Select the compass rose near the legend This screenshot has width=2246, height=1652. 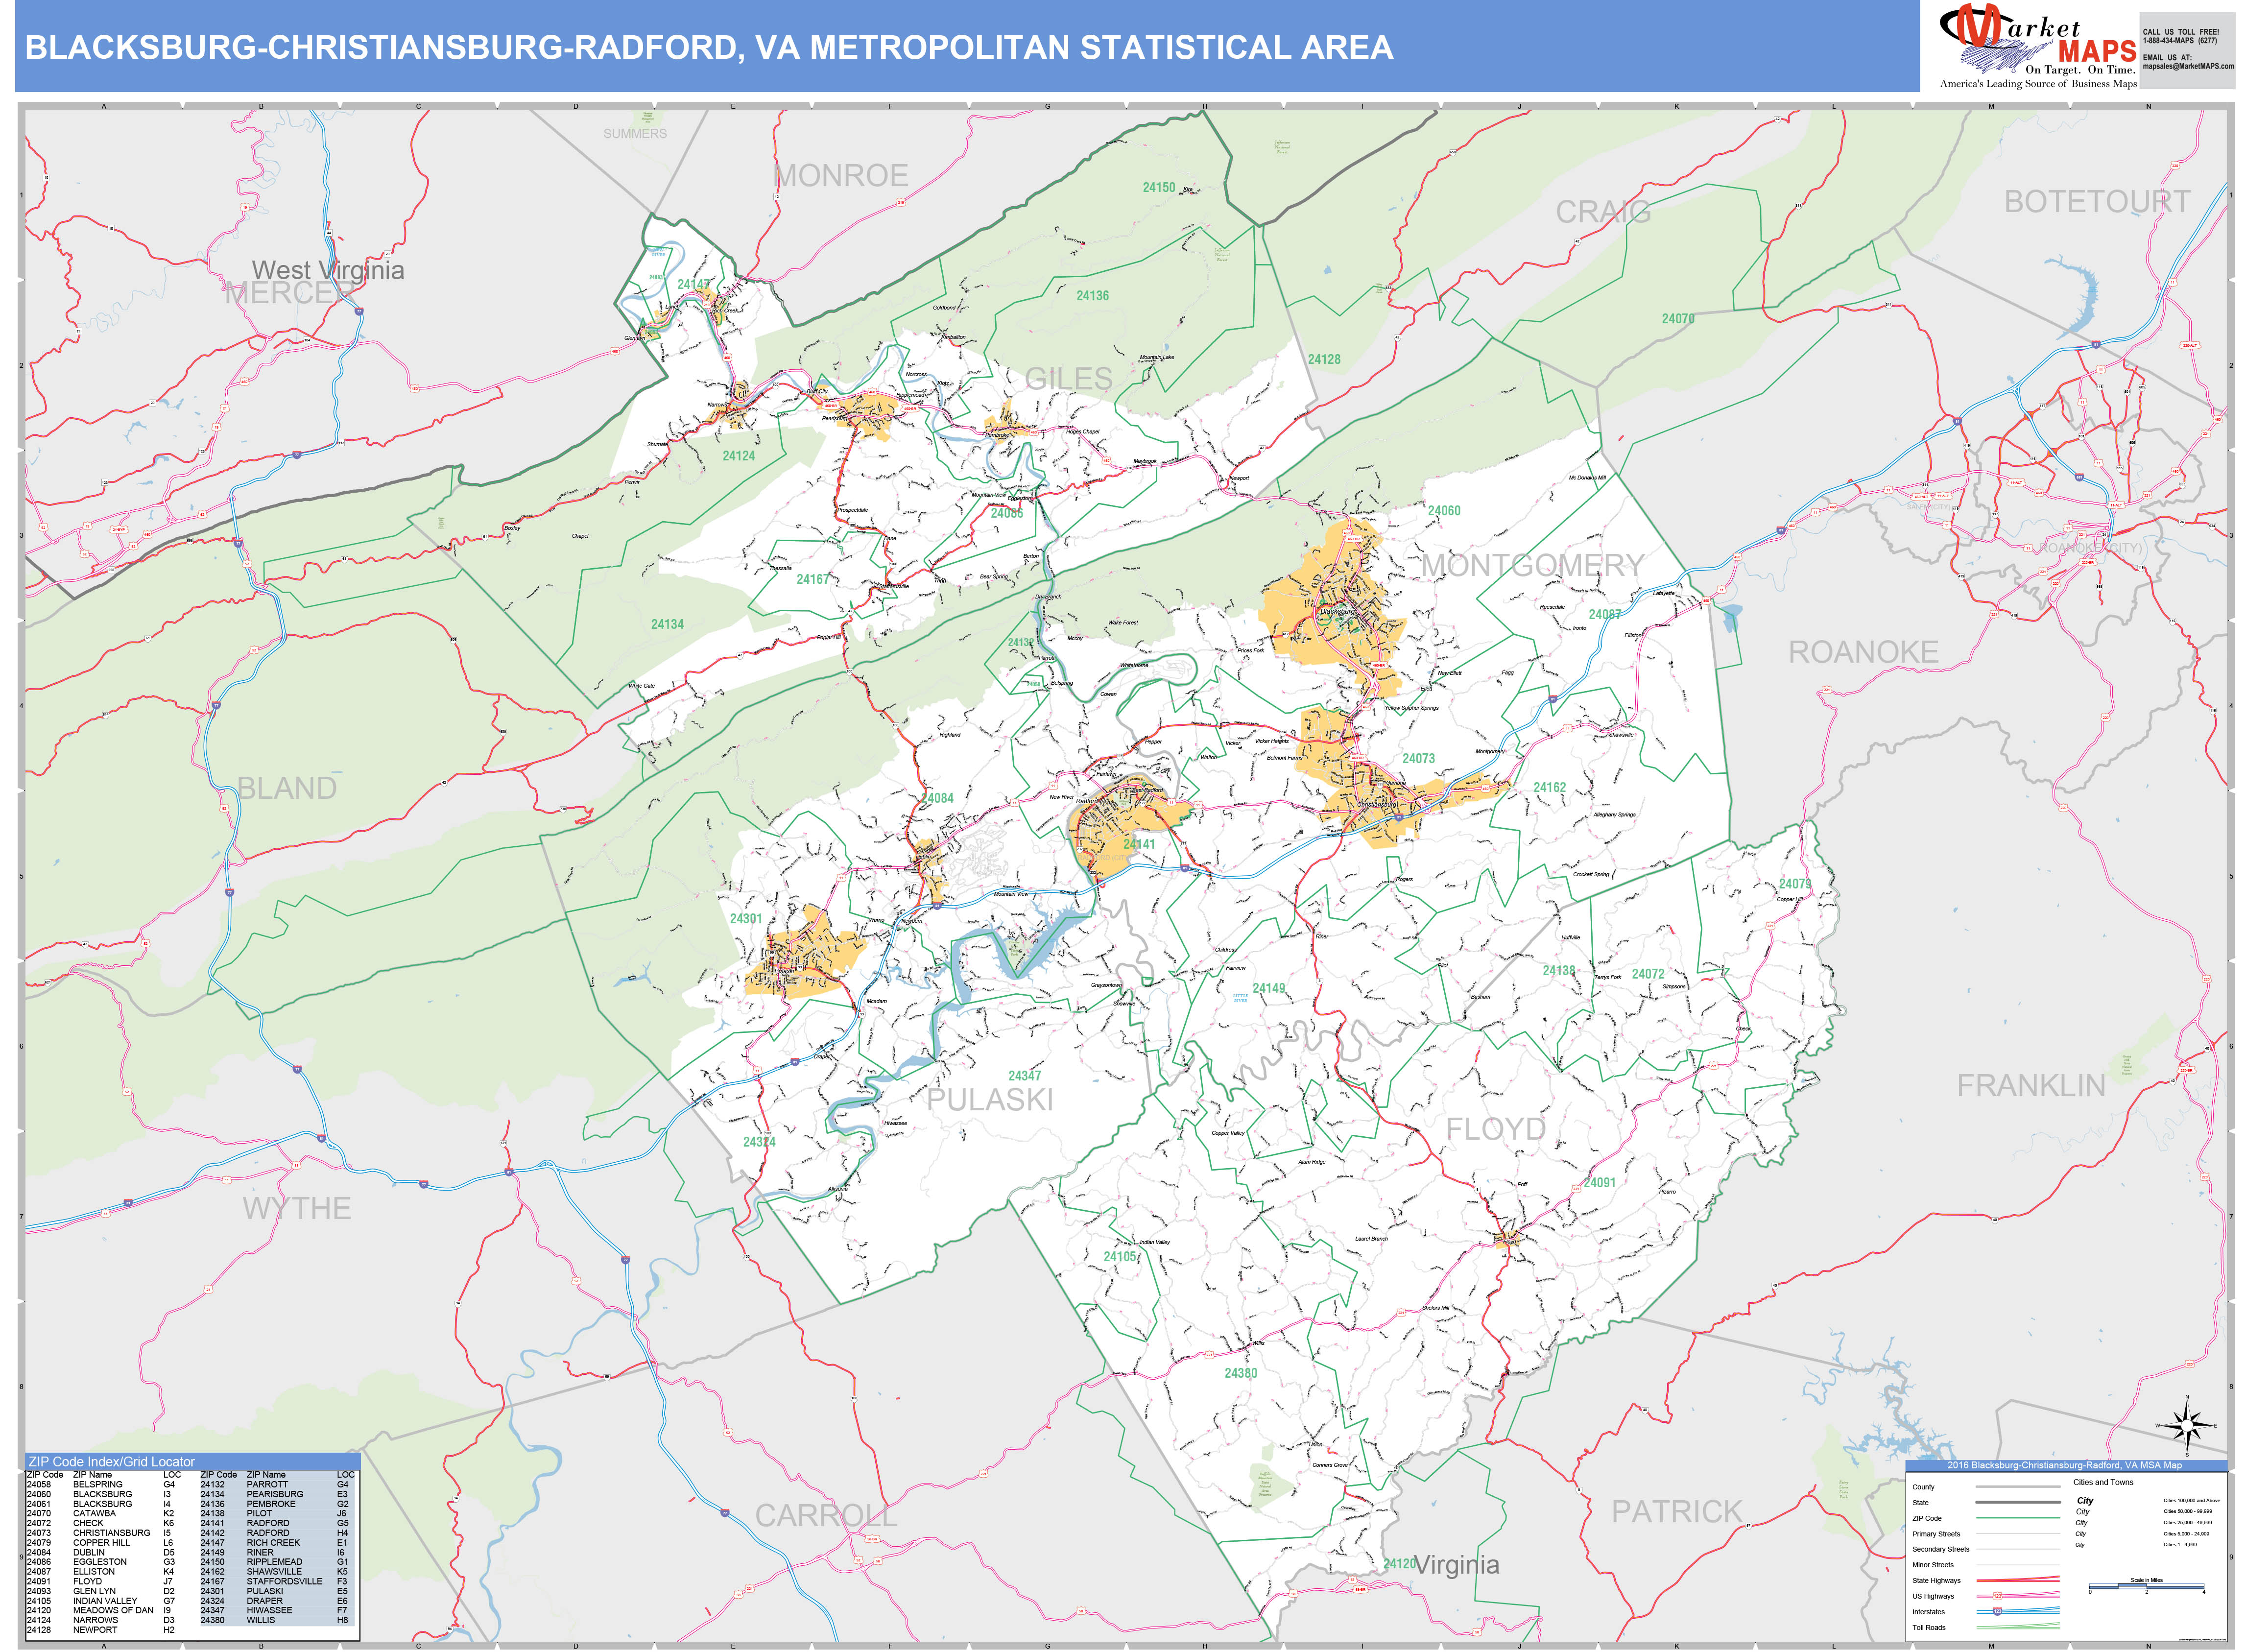click(x=2187, y=1425)
